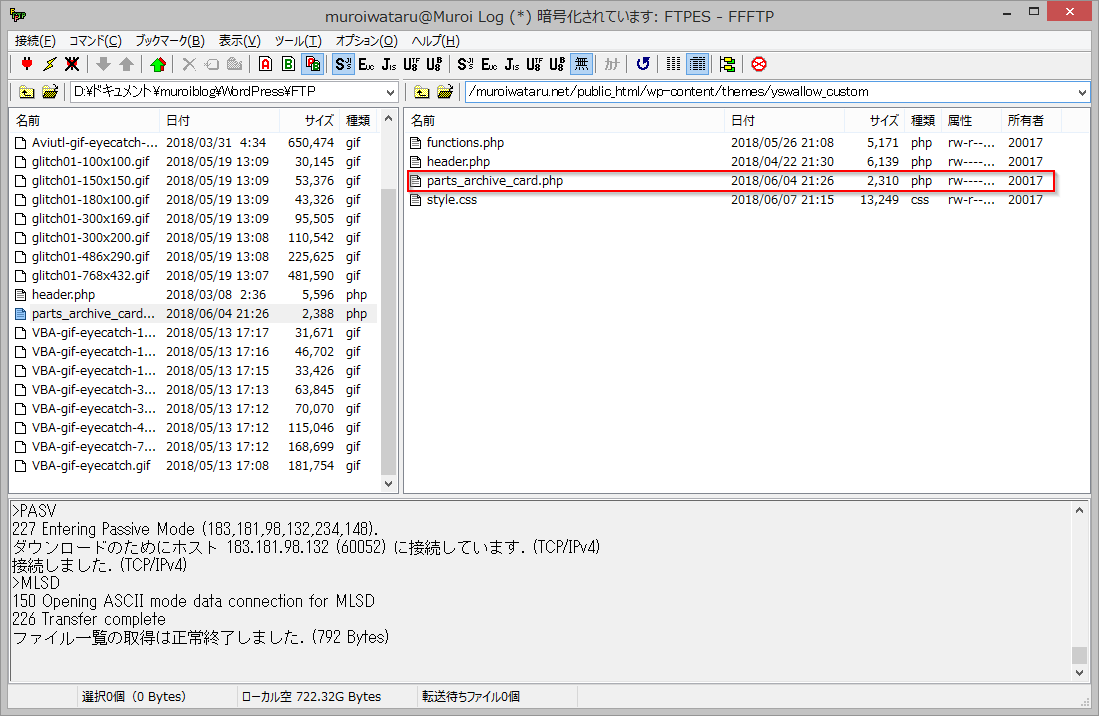Click the green Mirror Upload icon

(x=157, y=64)
